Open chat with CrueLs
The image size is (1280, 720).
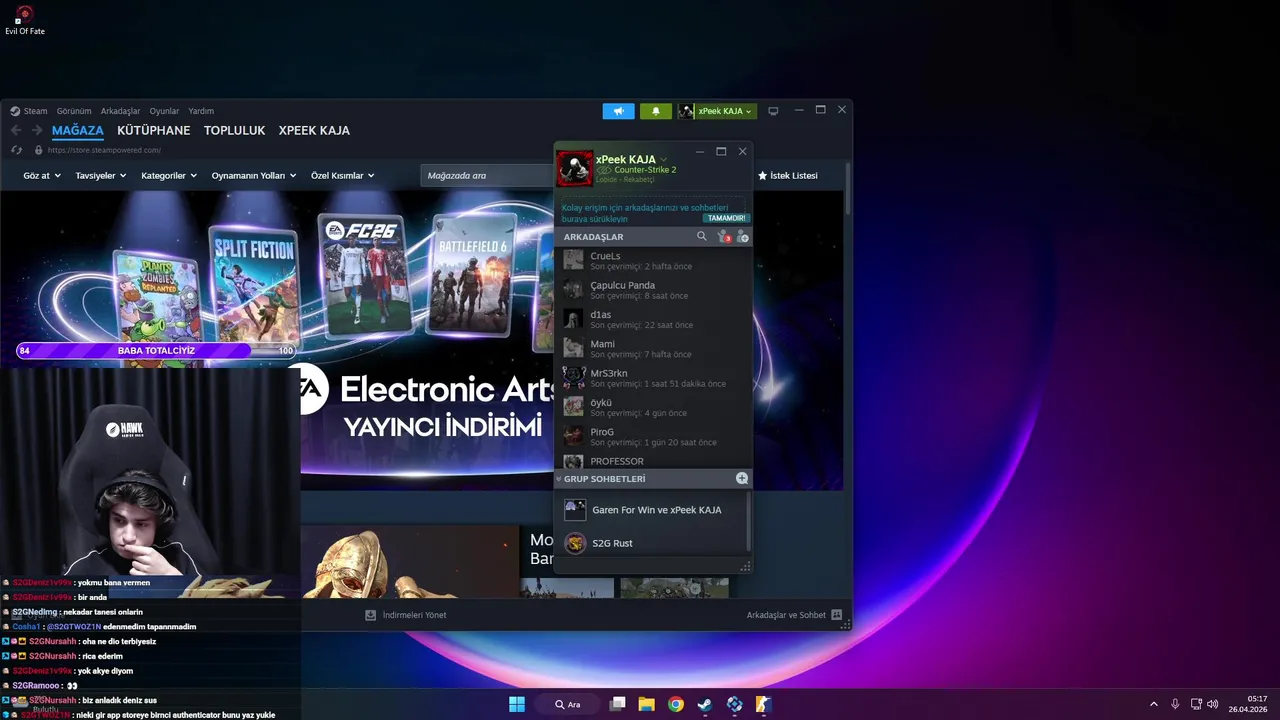(653, 260)
